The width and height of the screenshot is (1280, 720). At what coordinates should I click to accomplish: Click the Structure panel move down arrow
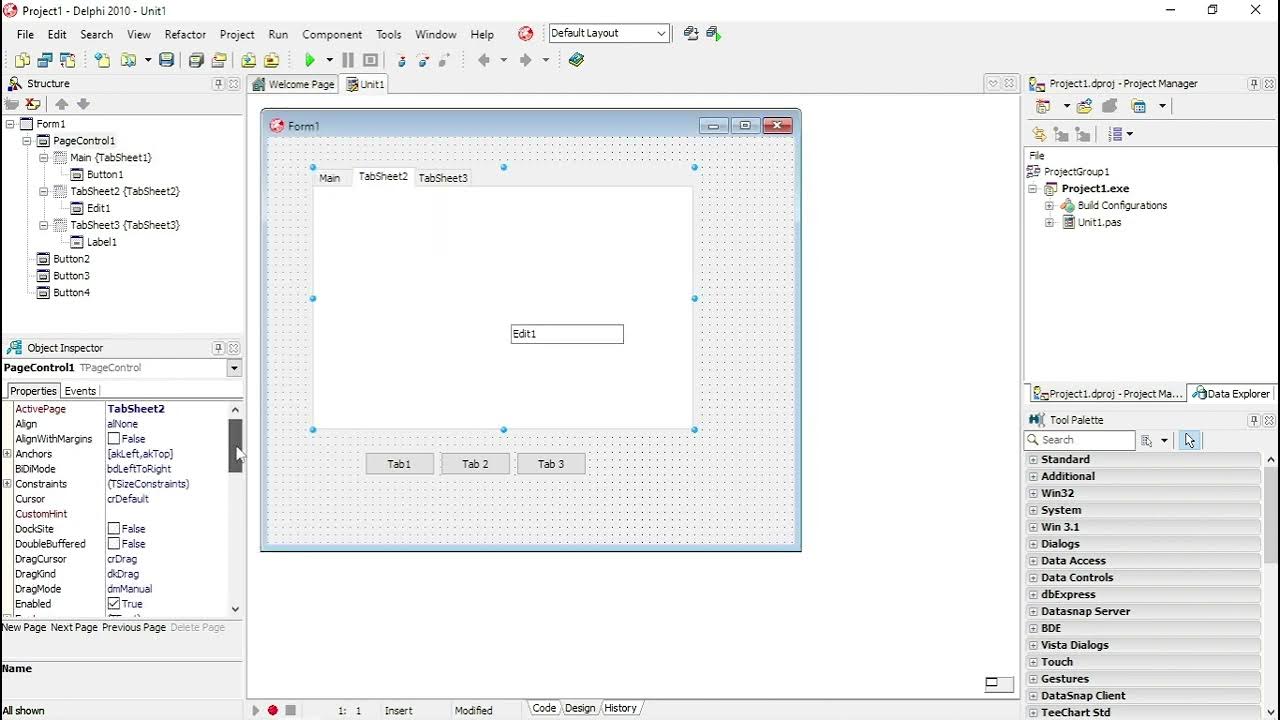[x=83, y=104]
